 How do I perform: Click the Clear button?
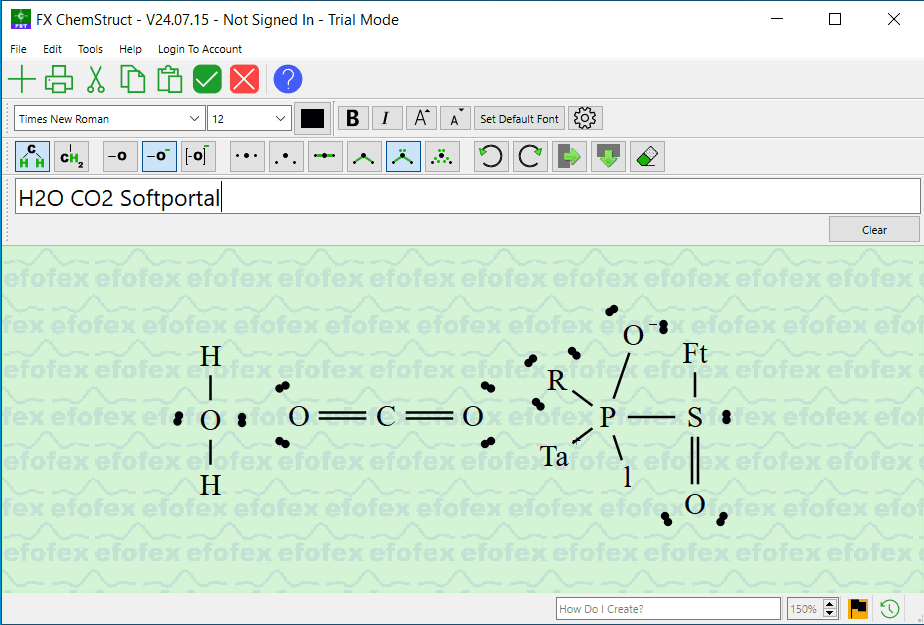874,230
